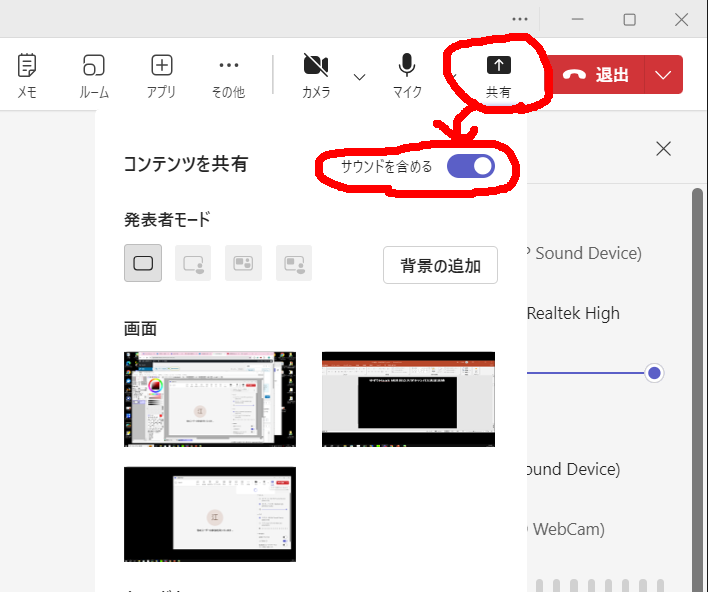This screenshot has width=708, height=592.
Task: Expand the camera options chevron
Action: pyautogui.click(x=360, y=76)
